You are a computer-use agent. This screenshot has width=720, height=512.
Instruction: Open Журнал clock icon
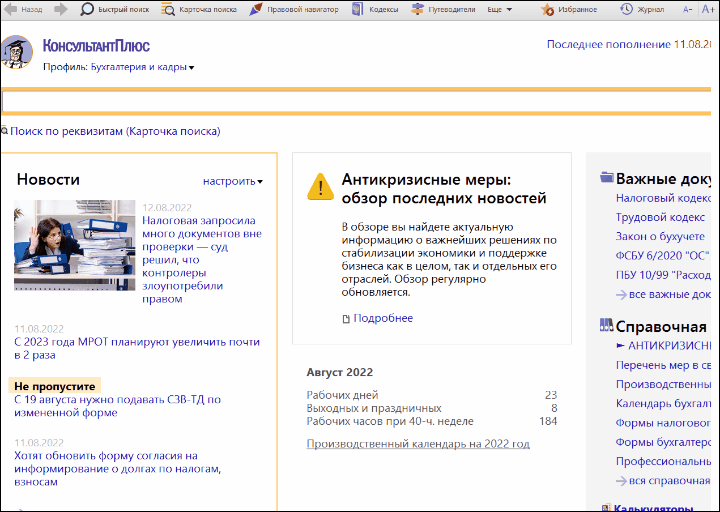(x=626, y=9)
